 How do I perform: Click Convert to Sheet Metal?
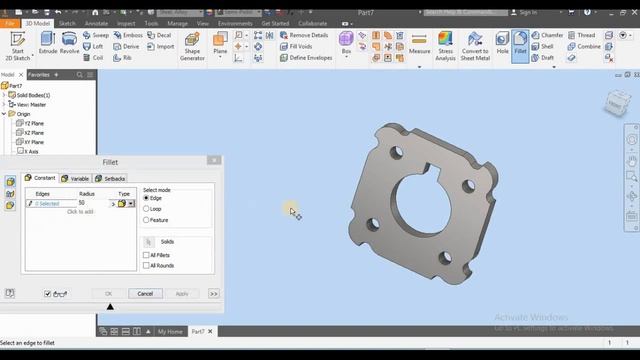point(475,47)
